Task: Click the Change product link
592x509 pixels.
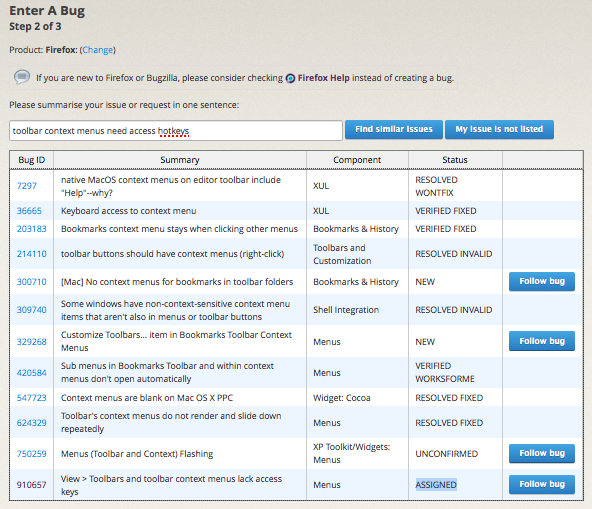Action: click(98, 50)
